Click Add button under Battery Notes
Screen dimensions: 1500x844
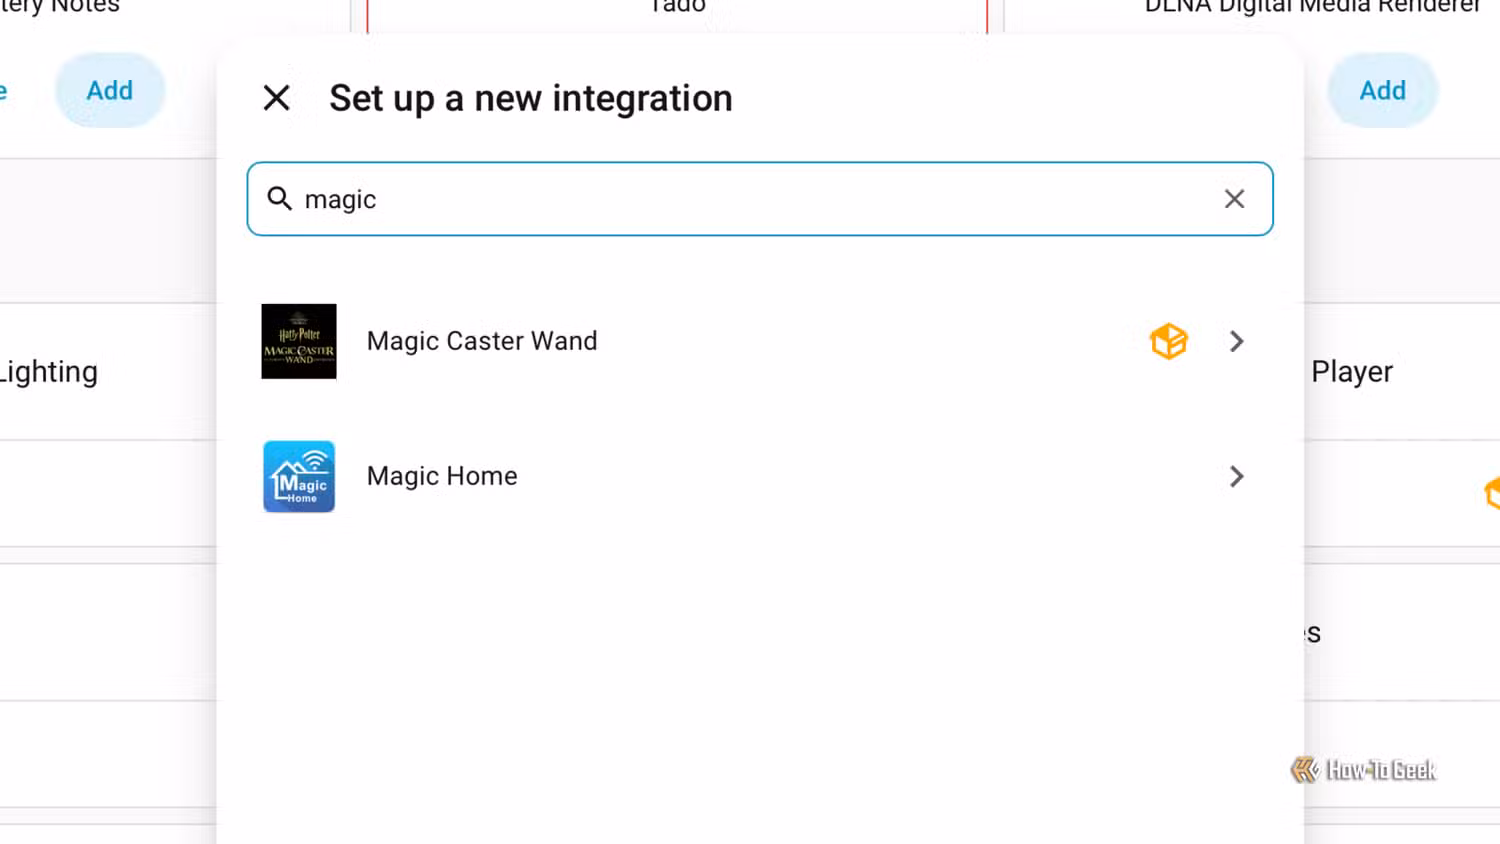tap(110, 90)
